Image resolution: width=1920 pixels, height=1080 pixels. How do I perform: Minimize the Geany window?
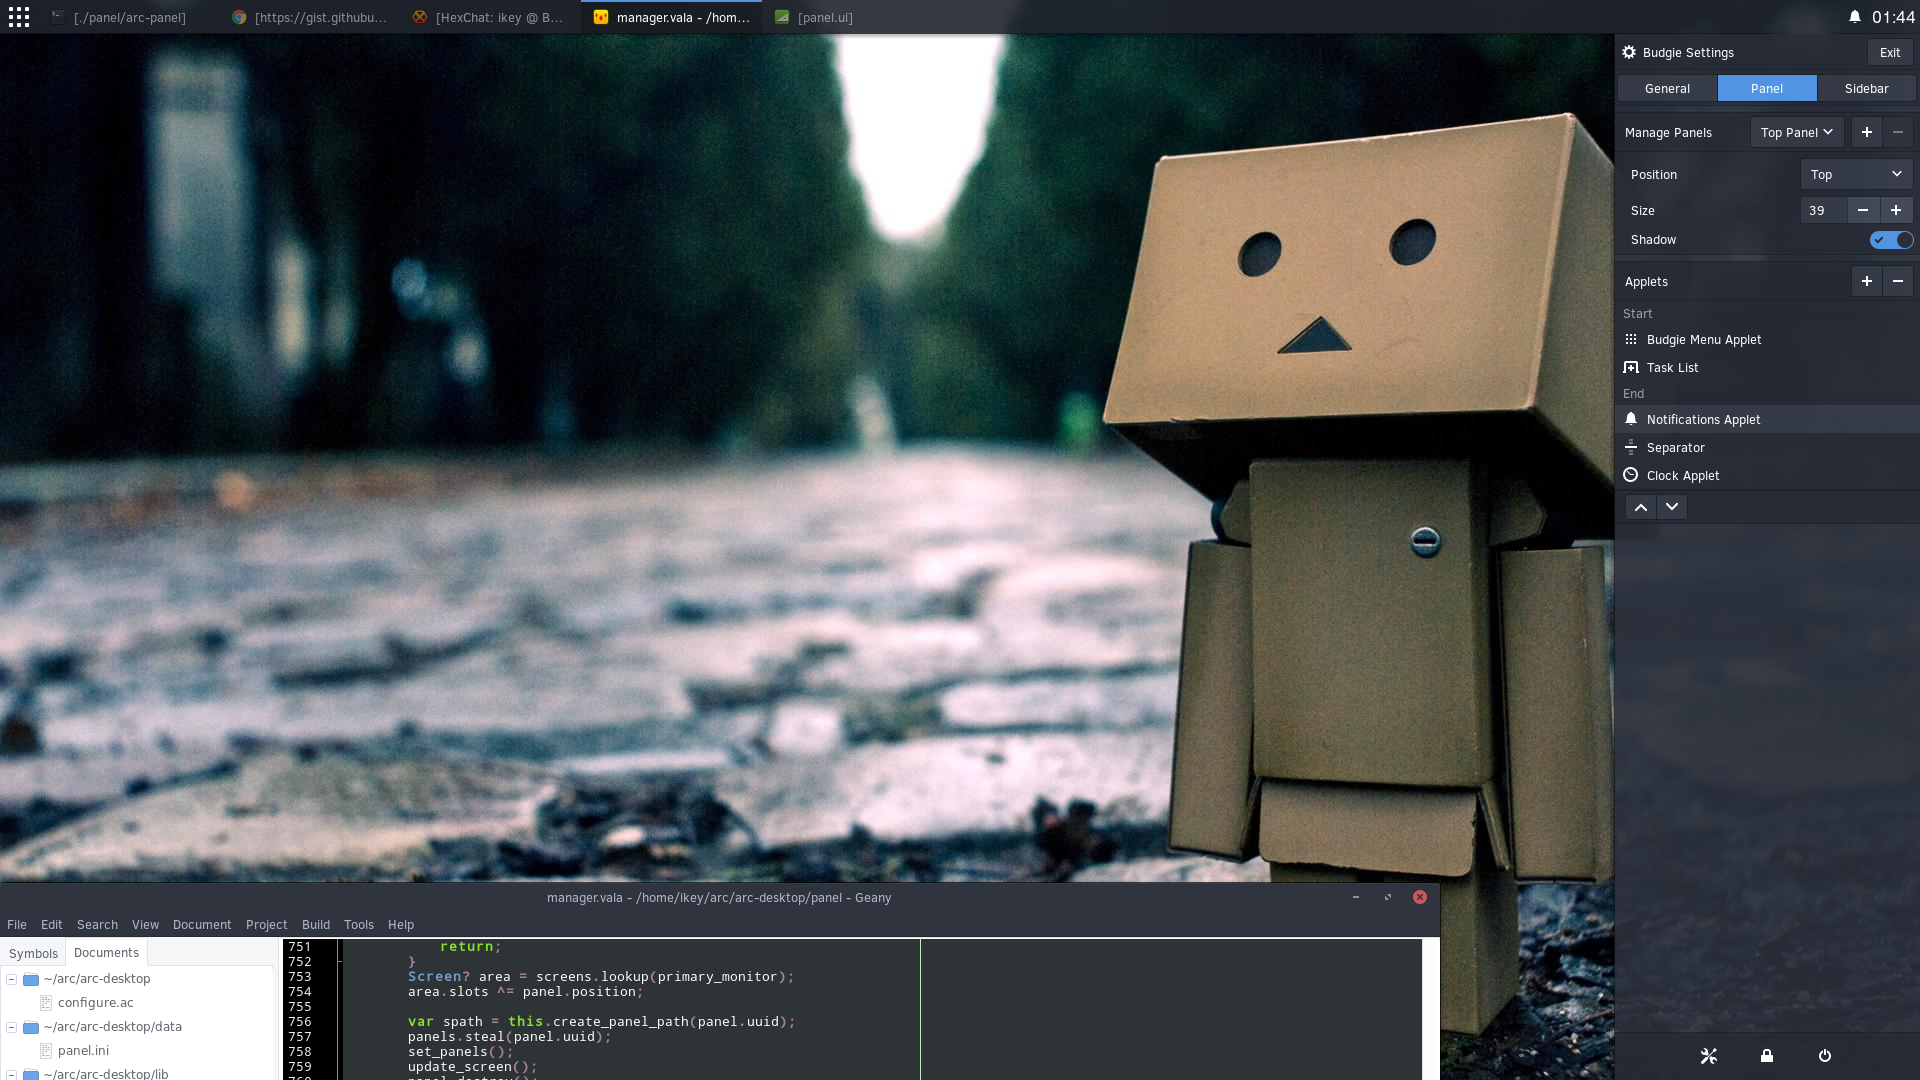click(1355, 897)
